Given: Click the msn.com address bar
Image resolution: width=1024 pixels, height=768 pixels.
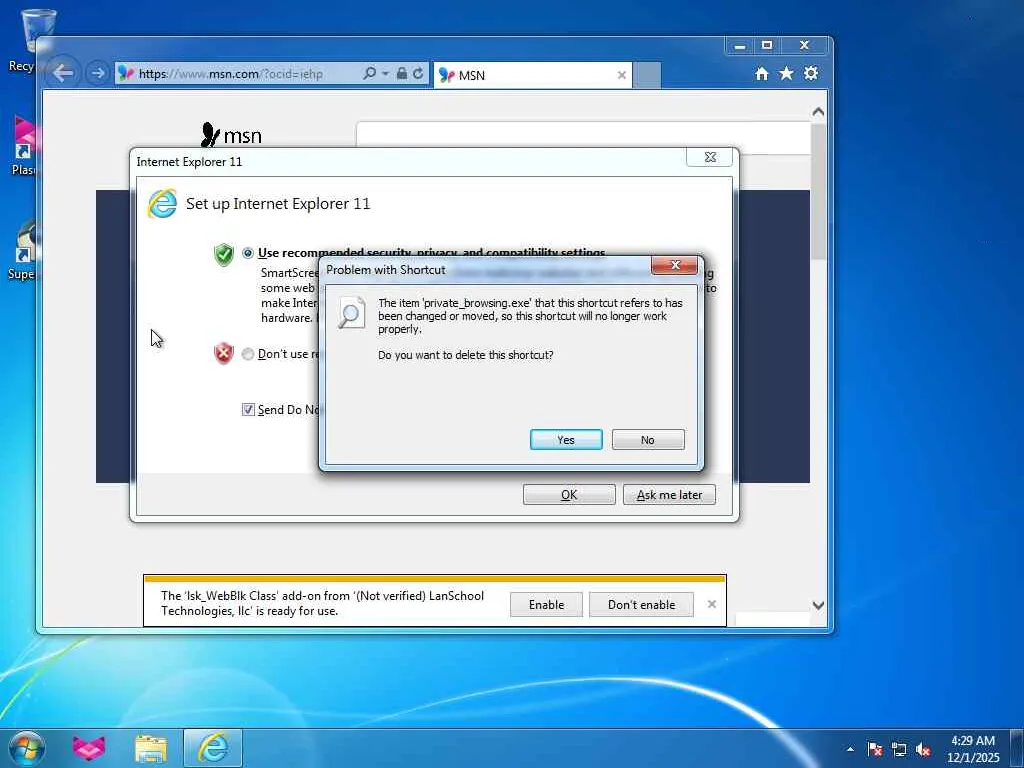Looking at the screenshot, I should (238, 74).
